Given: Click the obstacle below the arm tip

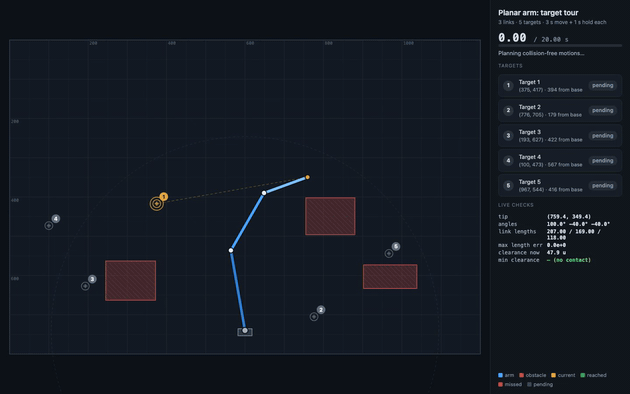Looking at the screenshot, I should (x=330, y=216).
